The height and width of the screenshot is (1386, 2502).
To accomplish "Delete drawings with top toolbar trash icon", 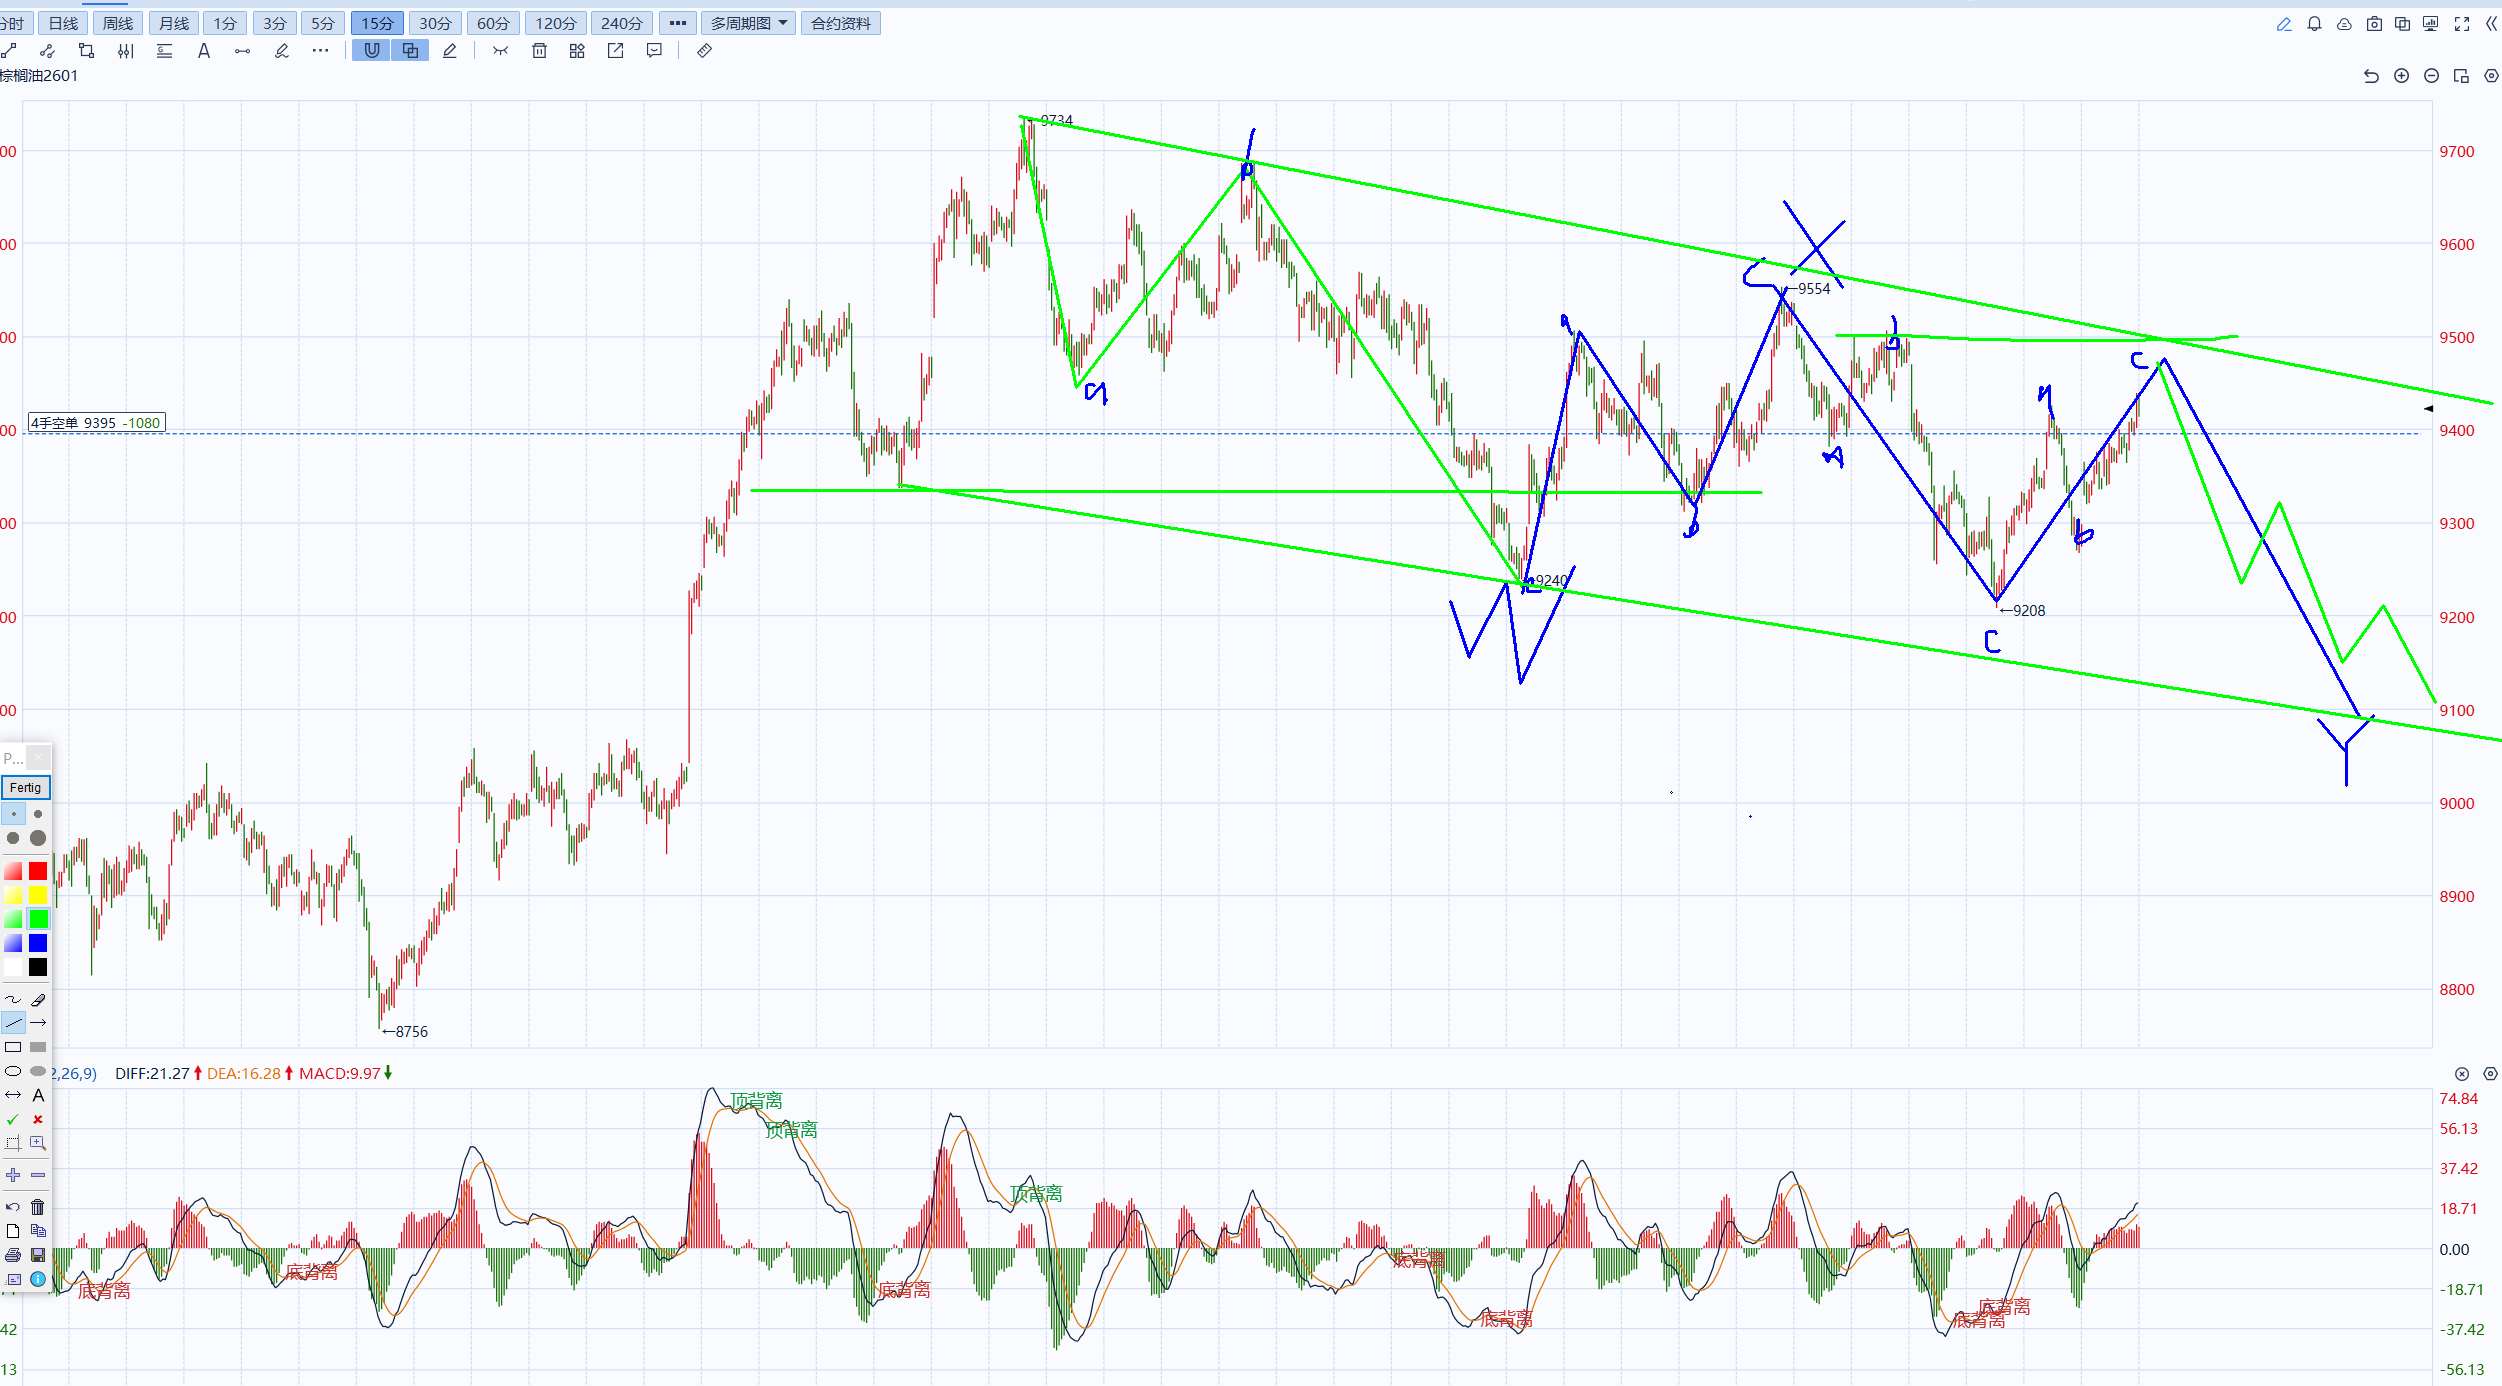I will pyautogui.click(x=539, y=51).
